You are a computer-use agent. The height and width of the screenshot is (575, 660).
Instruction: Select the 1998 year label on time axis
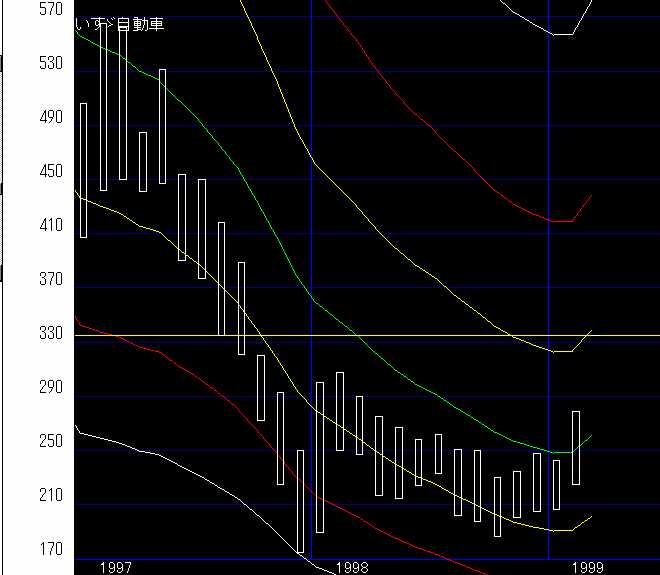(x=352, y=567)
